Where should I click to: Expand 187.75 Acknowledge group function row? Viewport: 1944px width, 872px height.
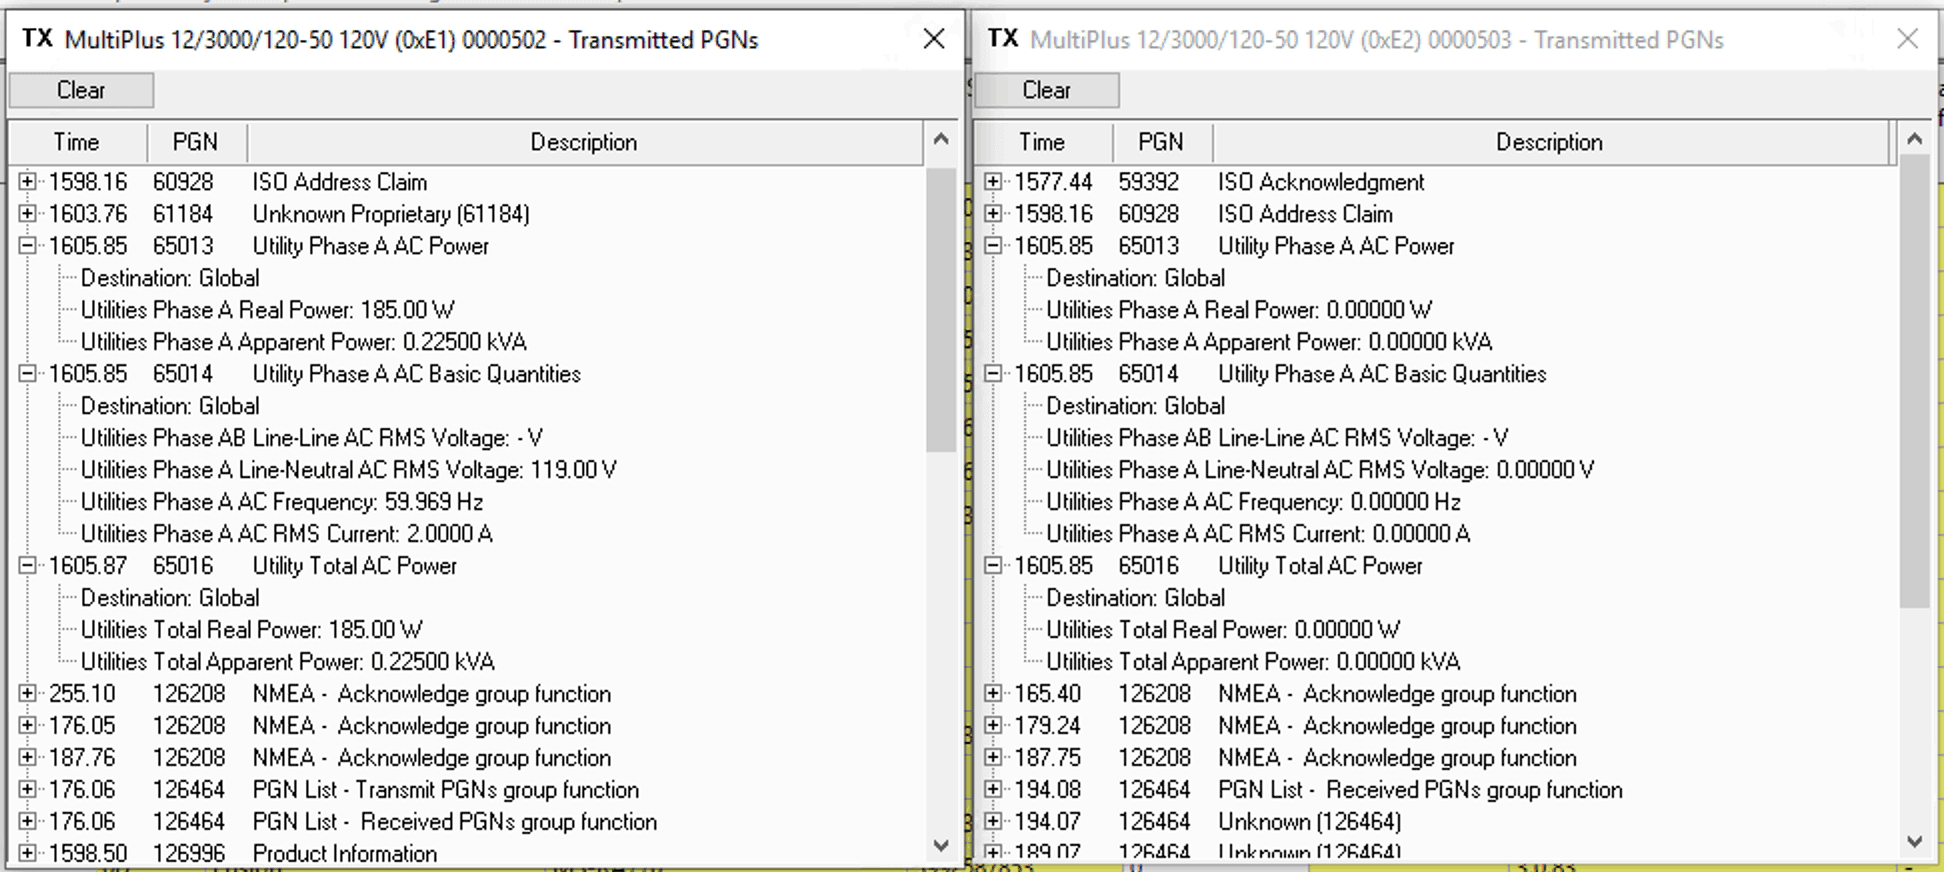[x=993, y=758]
